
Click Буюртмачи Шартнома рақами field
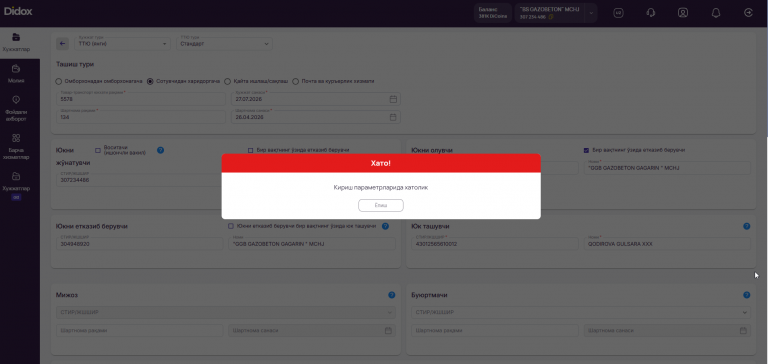(495, 331)
